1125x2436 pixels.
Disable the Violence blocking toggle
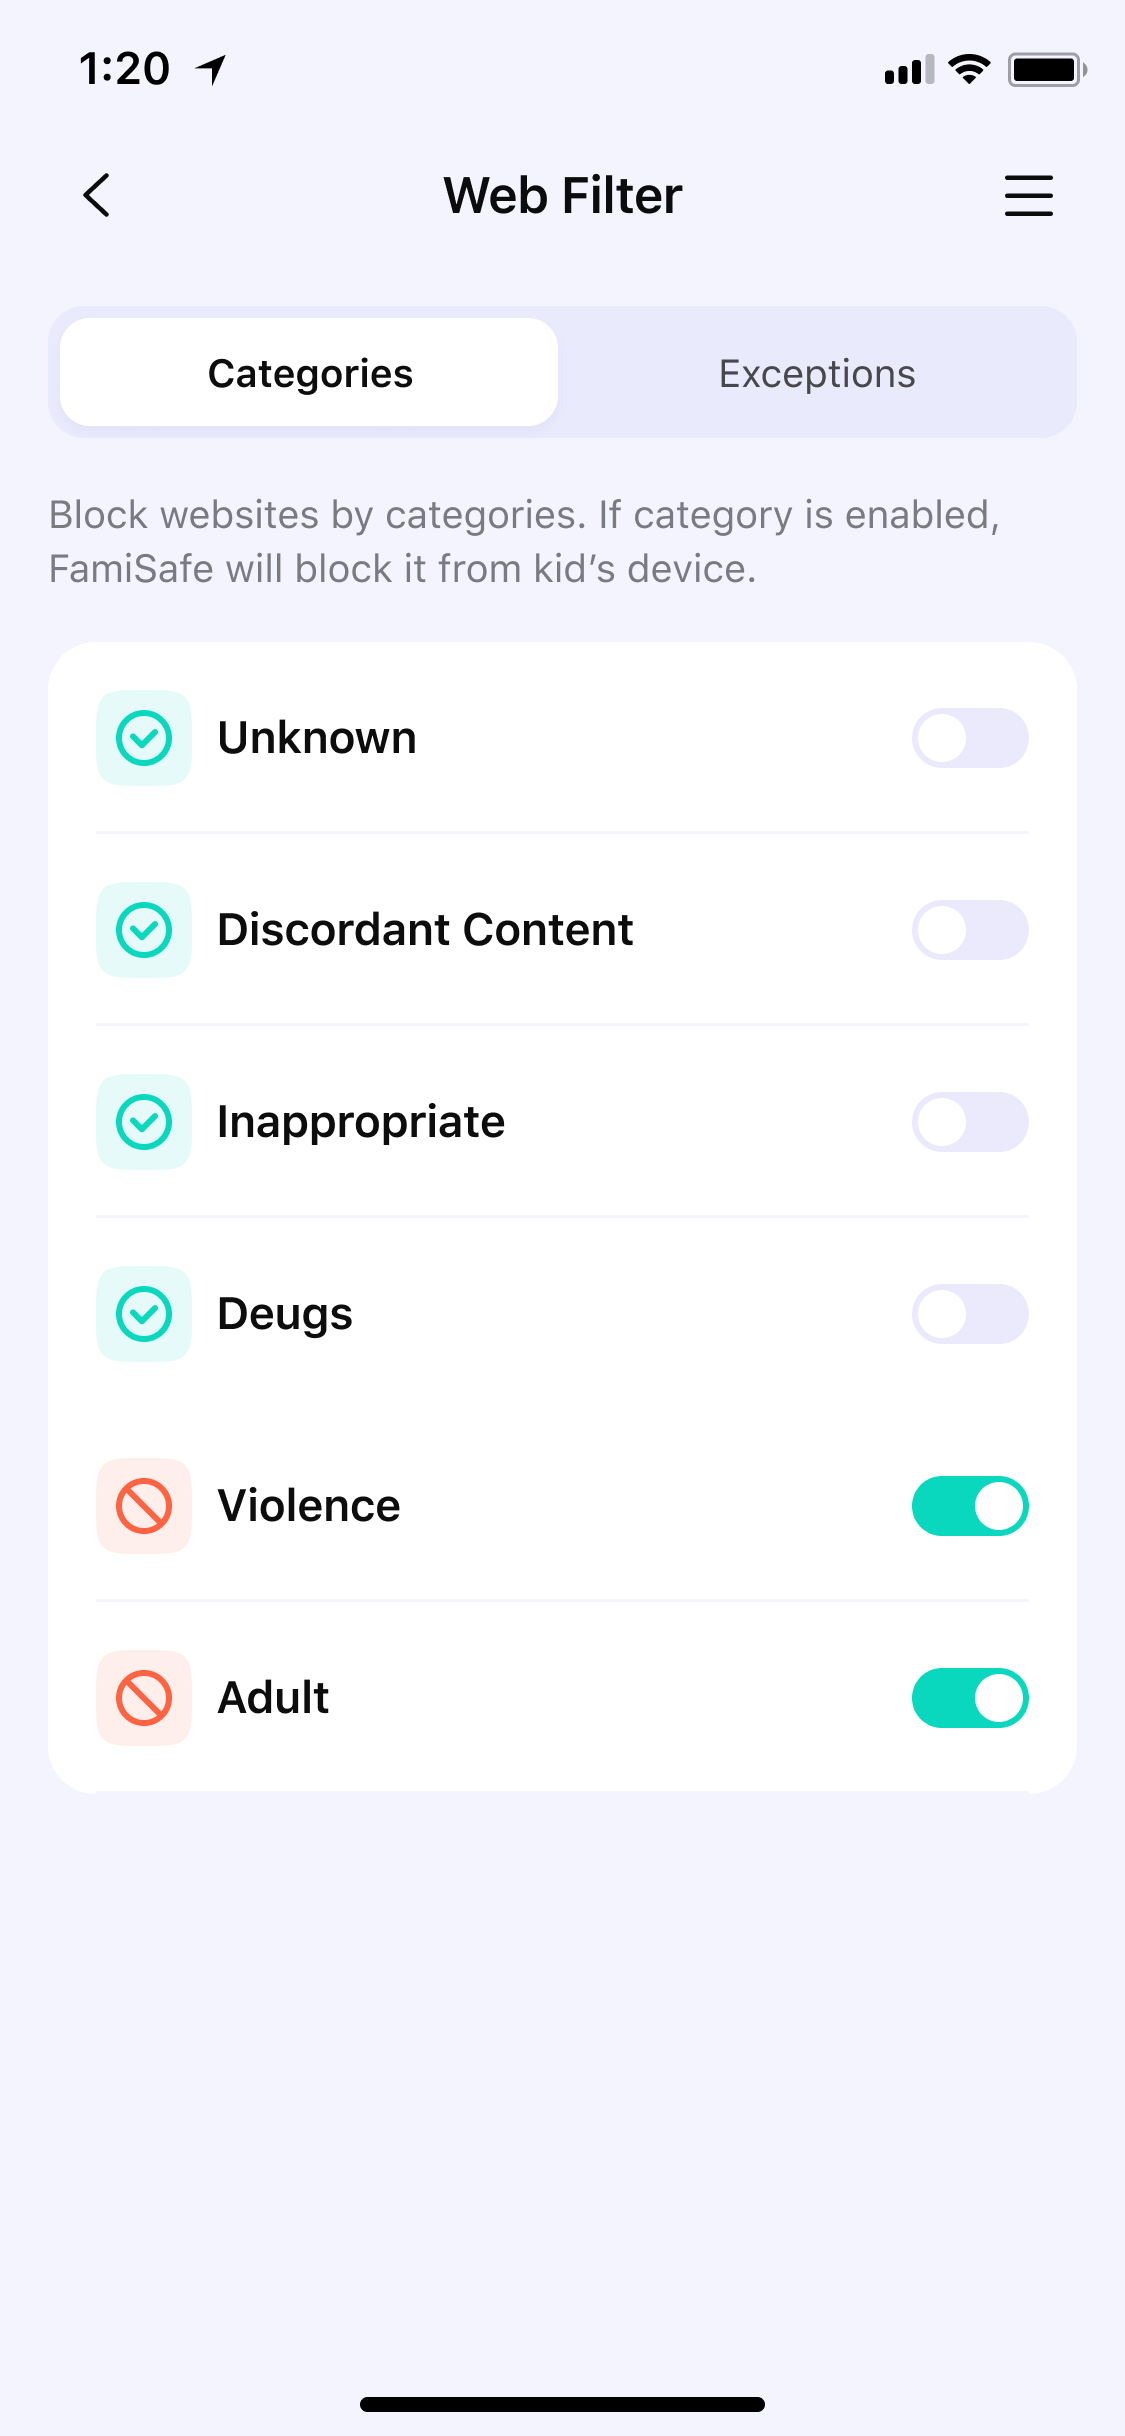[x=970, y=1506]
